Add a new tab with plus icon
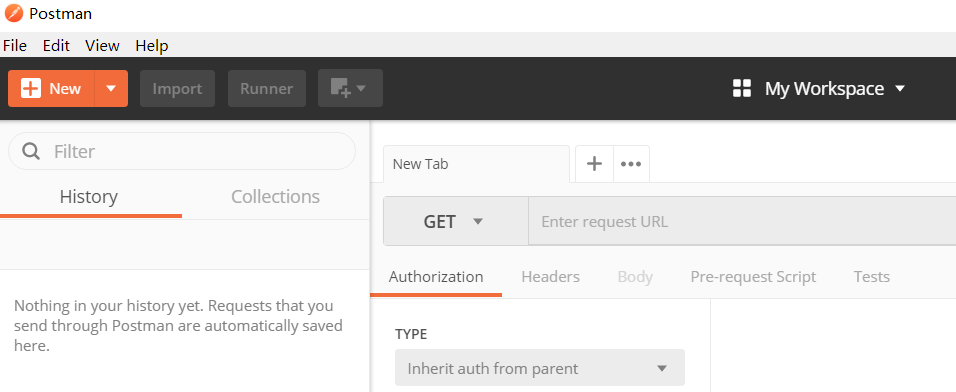 594,163
